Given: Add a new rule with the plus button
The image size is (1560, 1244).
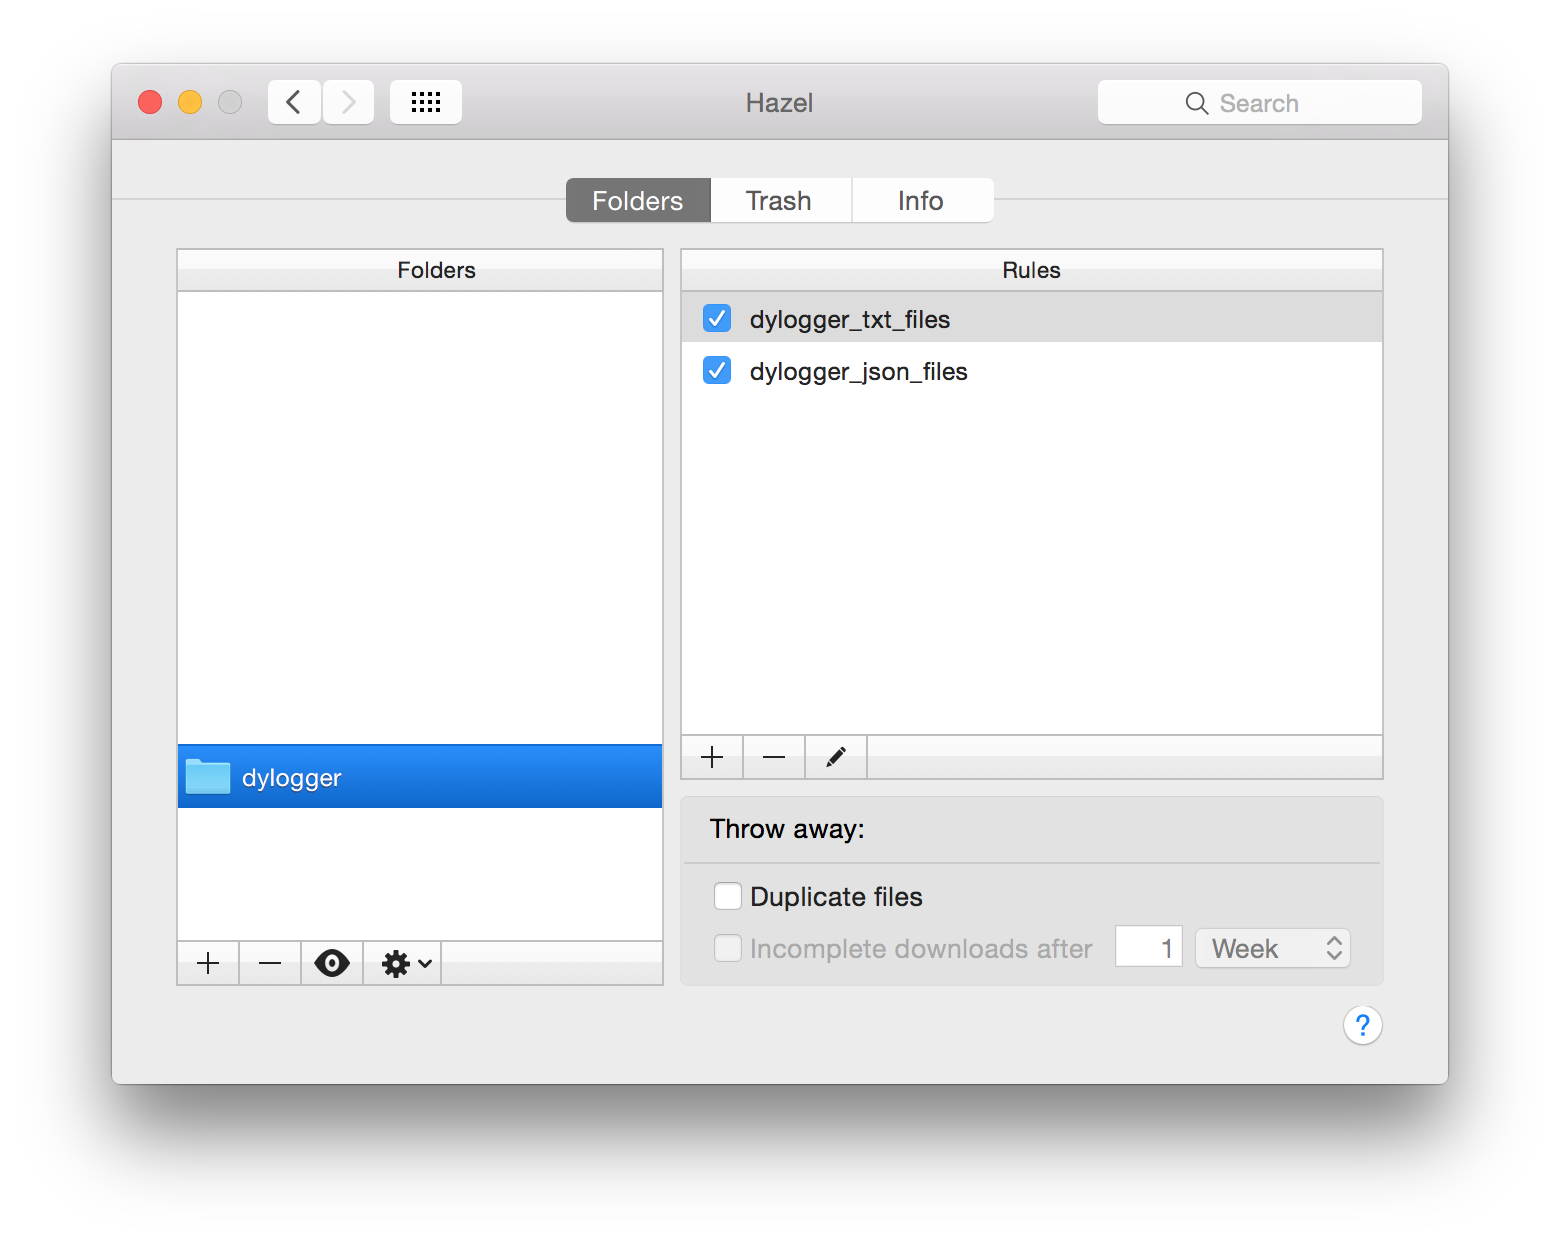Looking at the screenshot, I should (712, 757).
